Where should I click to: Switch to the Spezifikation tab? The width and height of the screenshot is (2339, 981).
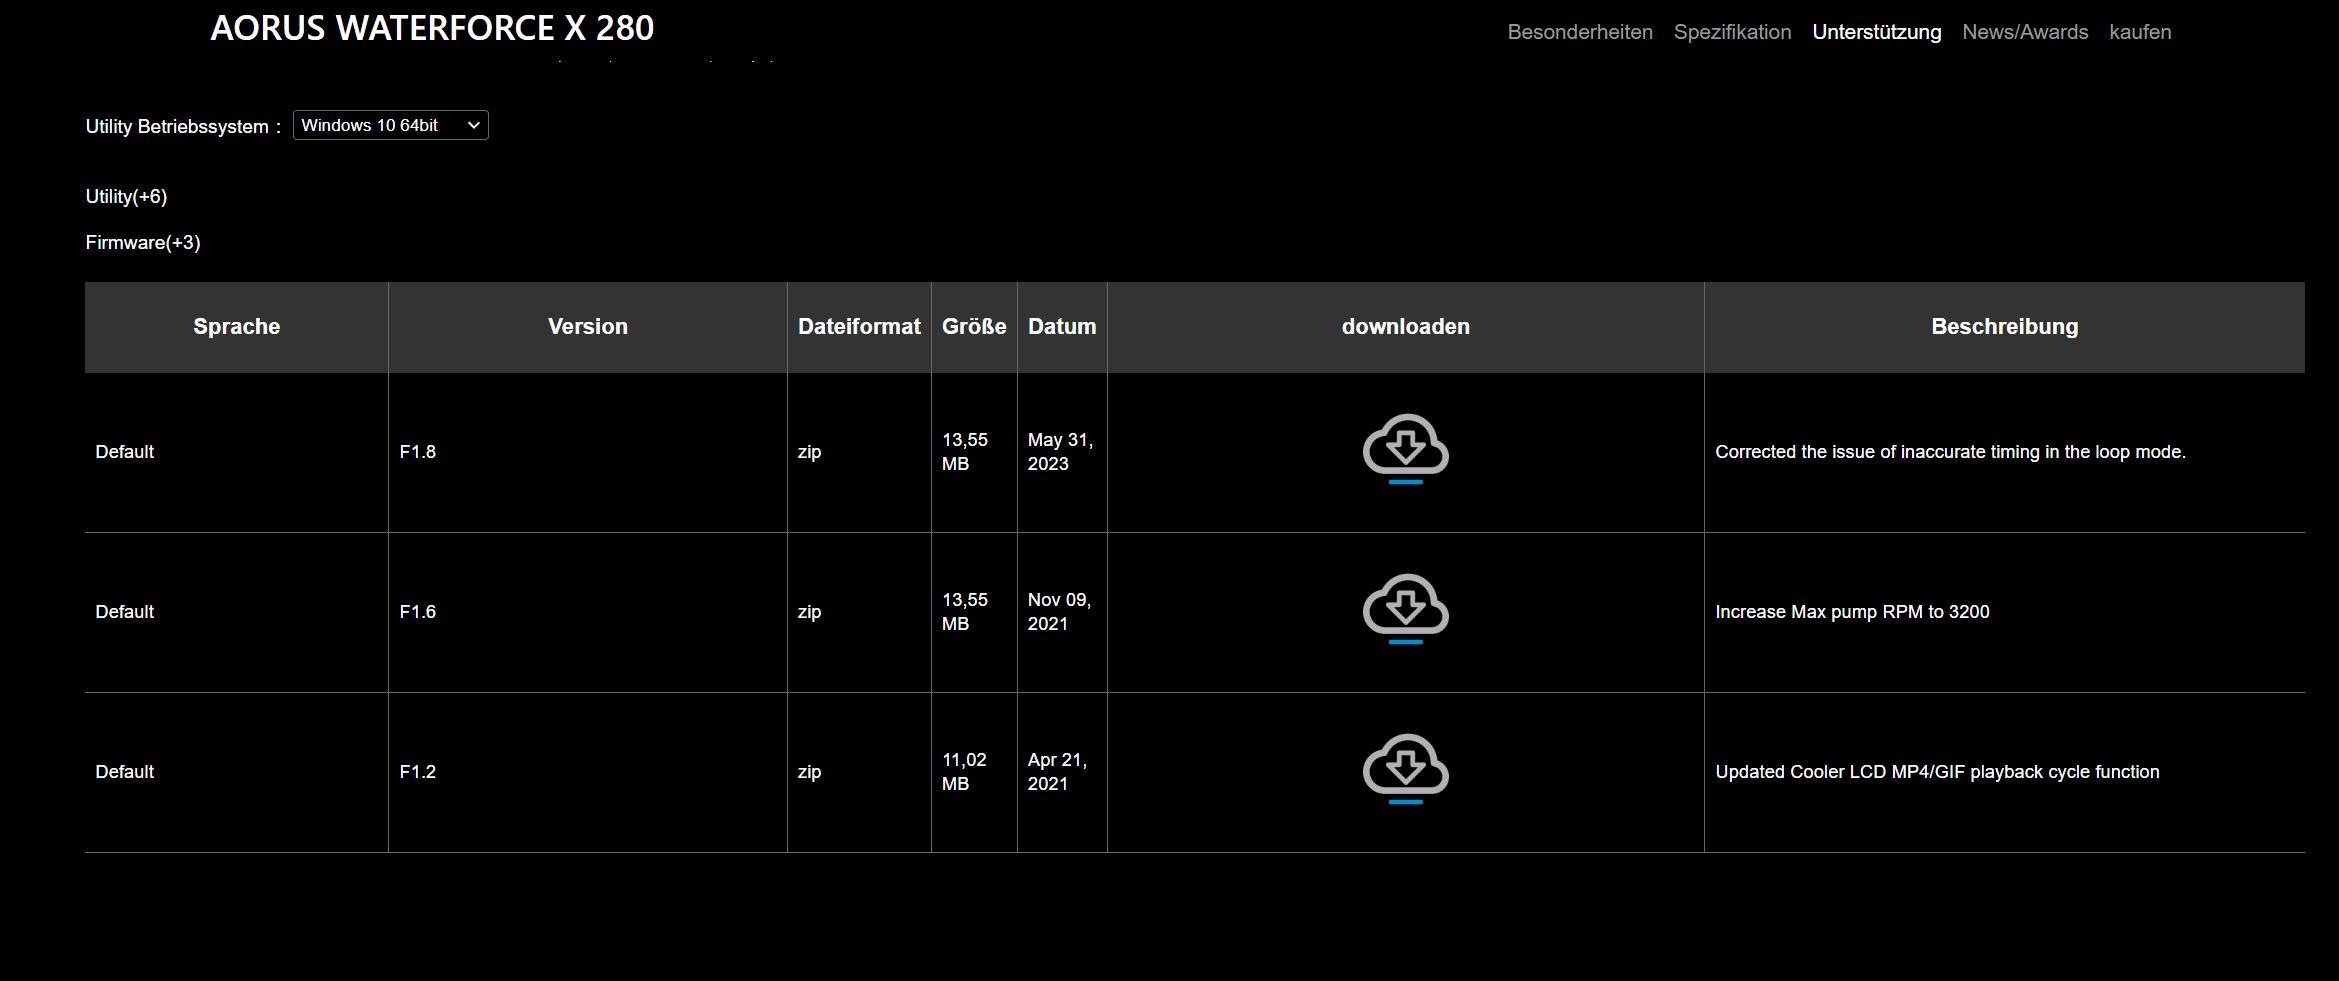pos(1732,32)
